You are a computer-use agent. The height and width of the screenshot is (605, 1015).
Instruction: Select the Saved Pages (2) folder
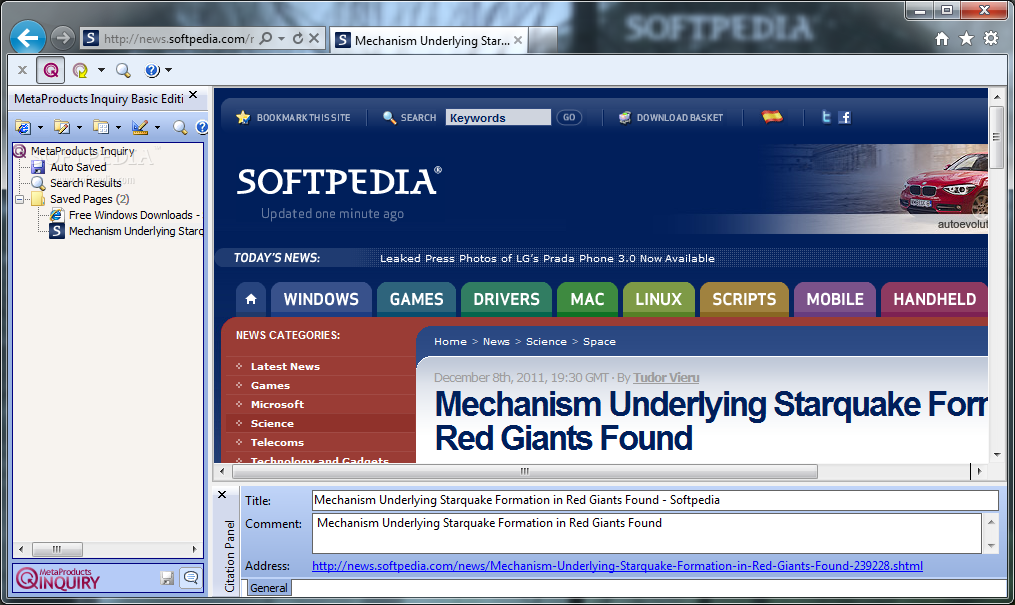[x=89, y=199]
